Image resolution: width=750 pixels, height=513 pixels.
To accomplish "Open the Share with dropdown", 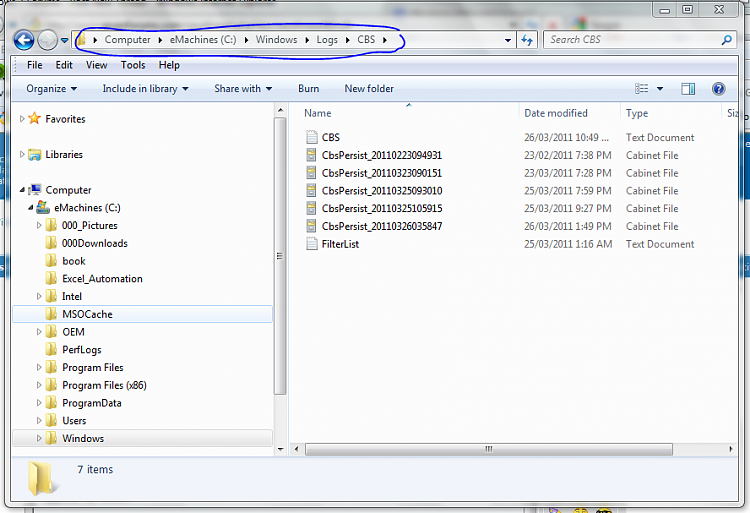I will tap(243, 88).
